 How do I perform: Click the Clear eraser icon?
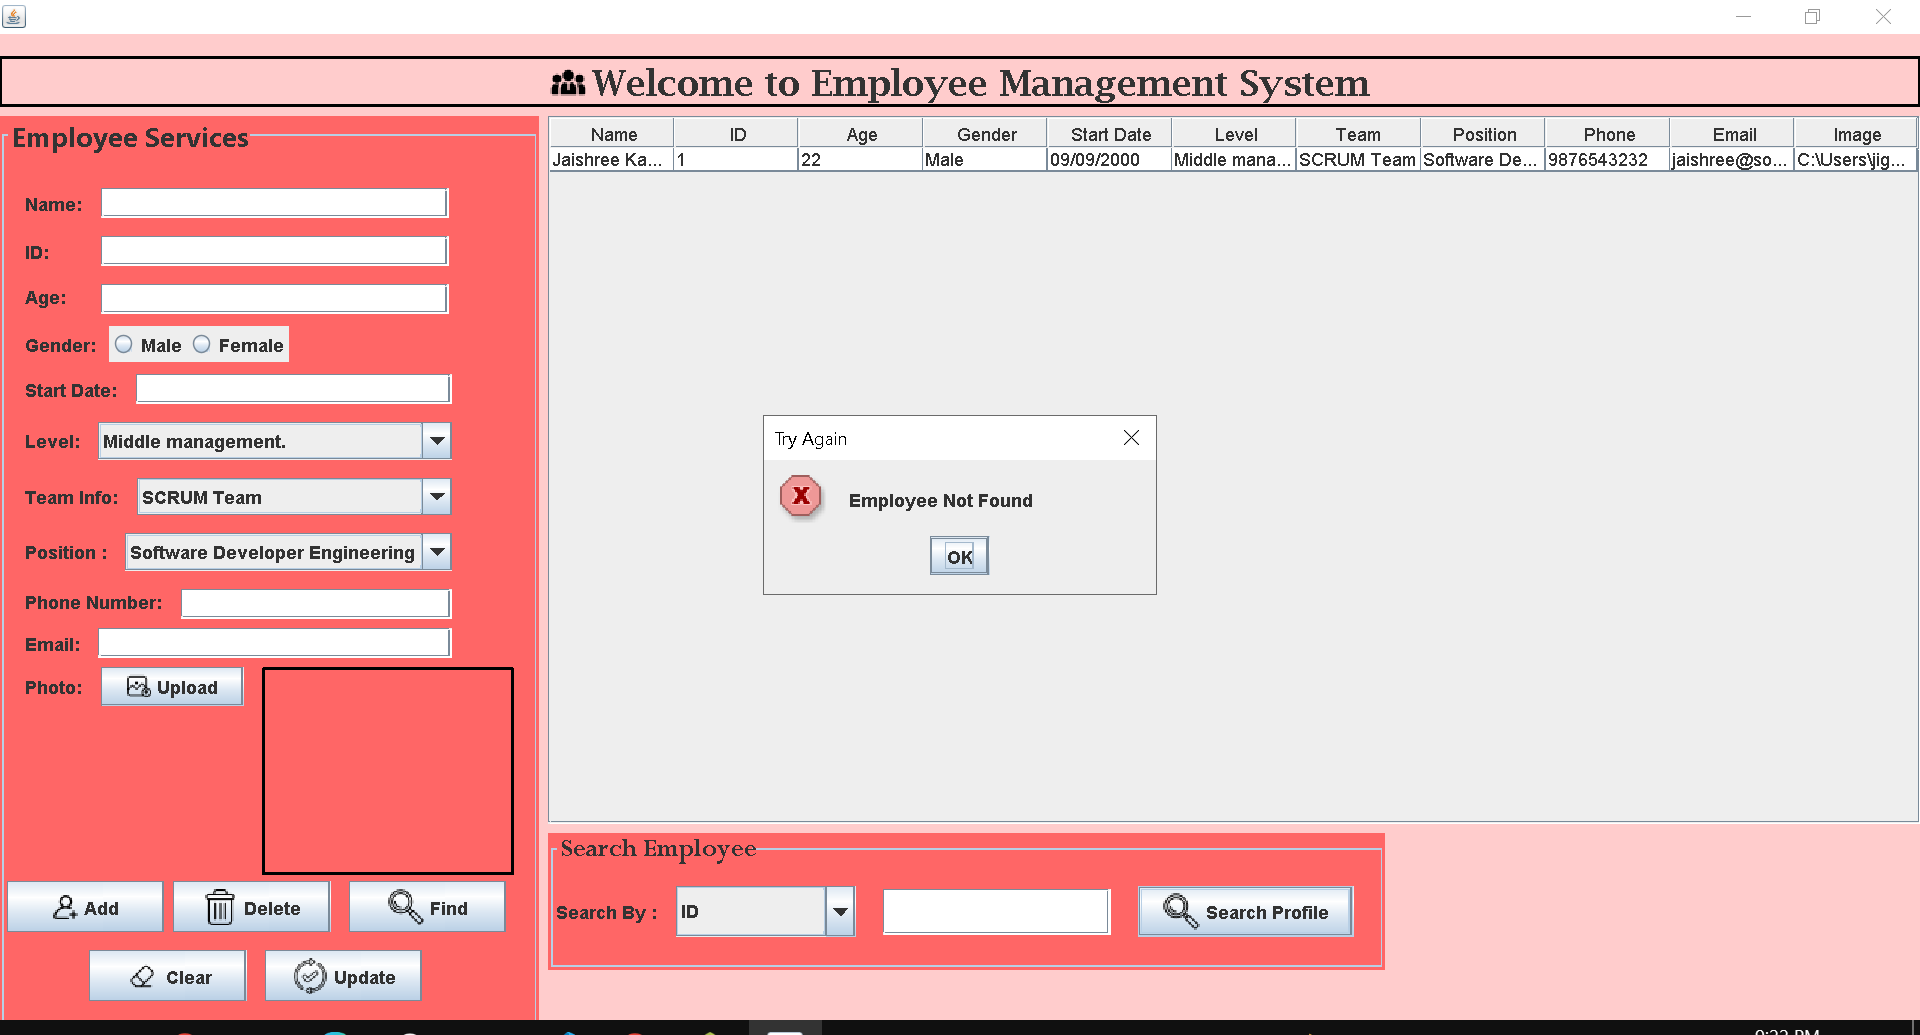143,976
